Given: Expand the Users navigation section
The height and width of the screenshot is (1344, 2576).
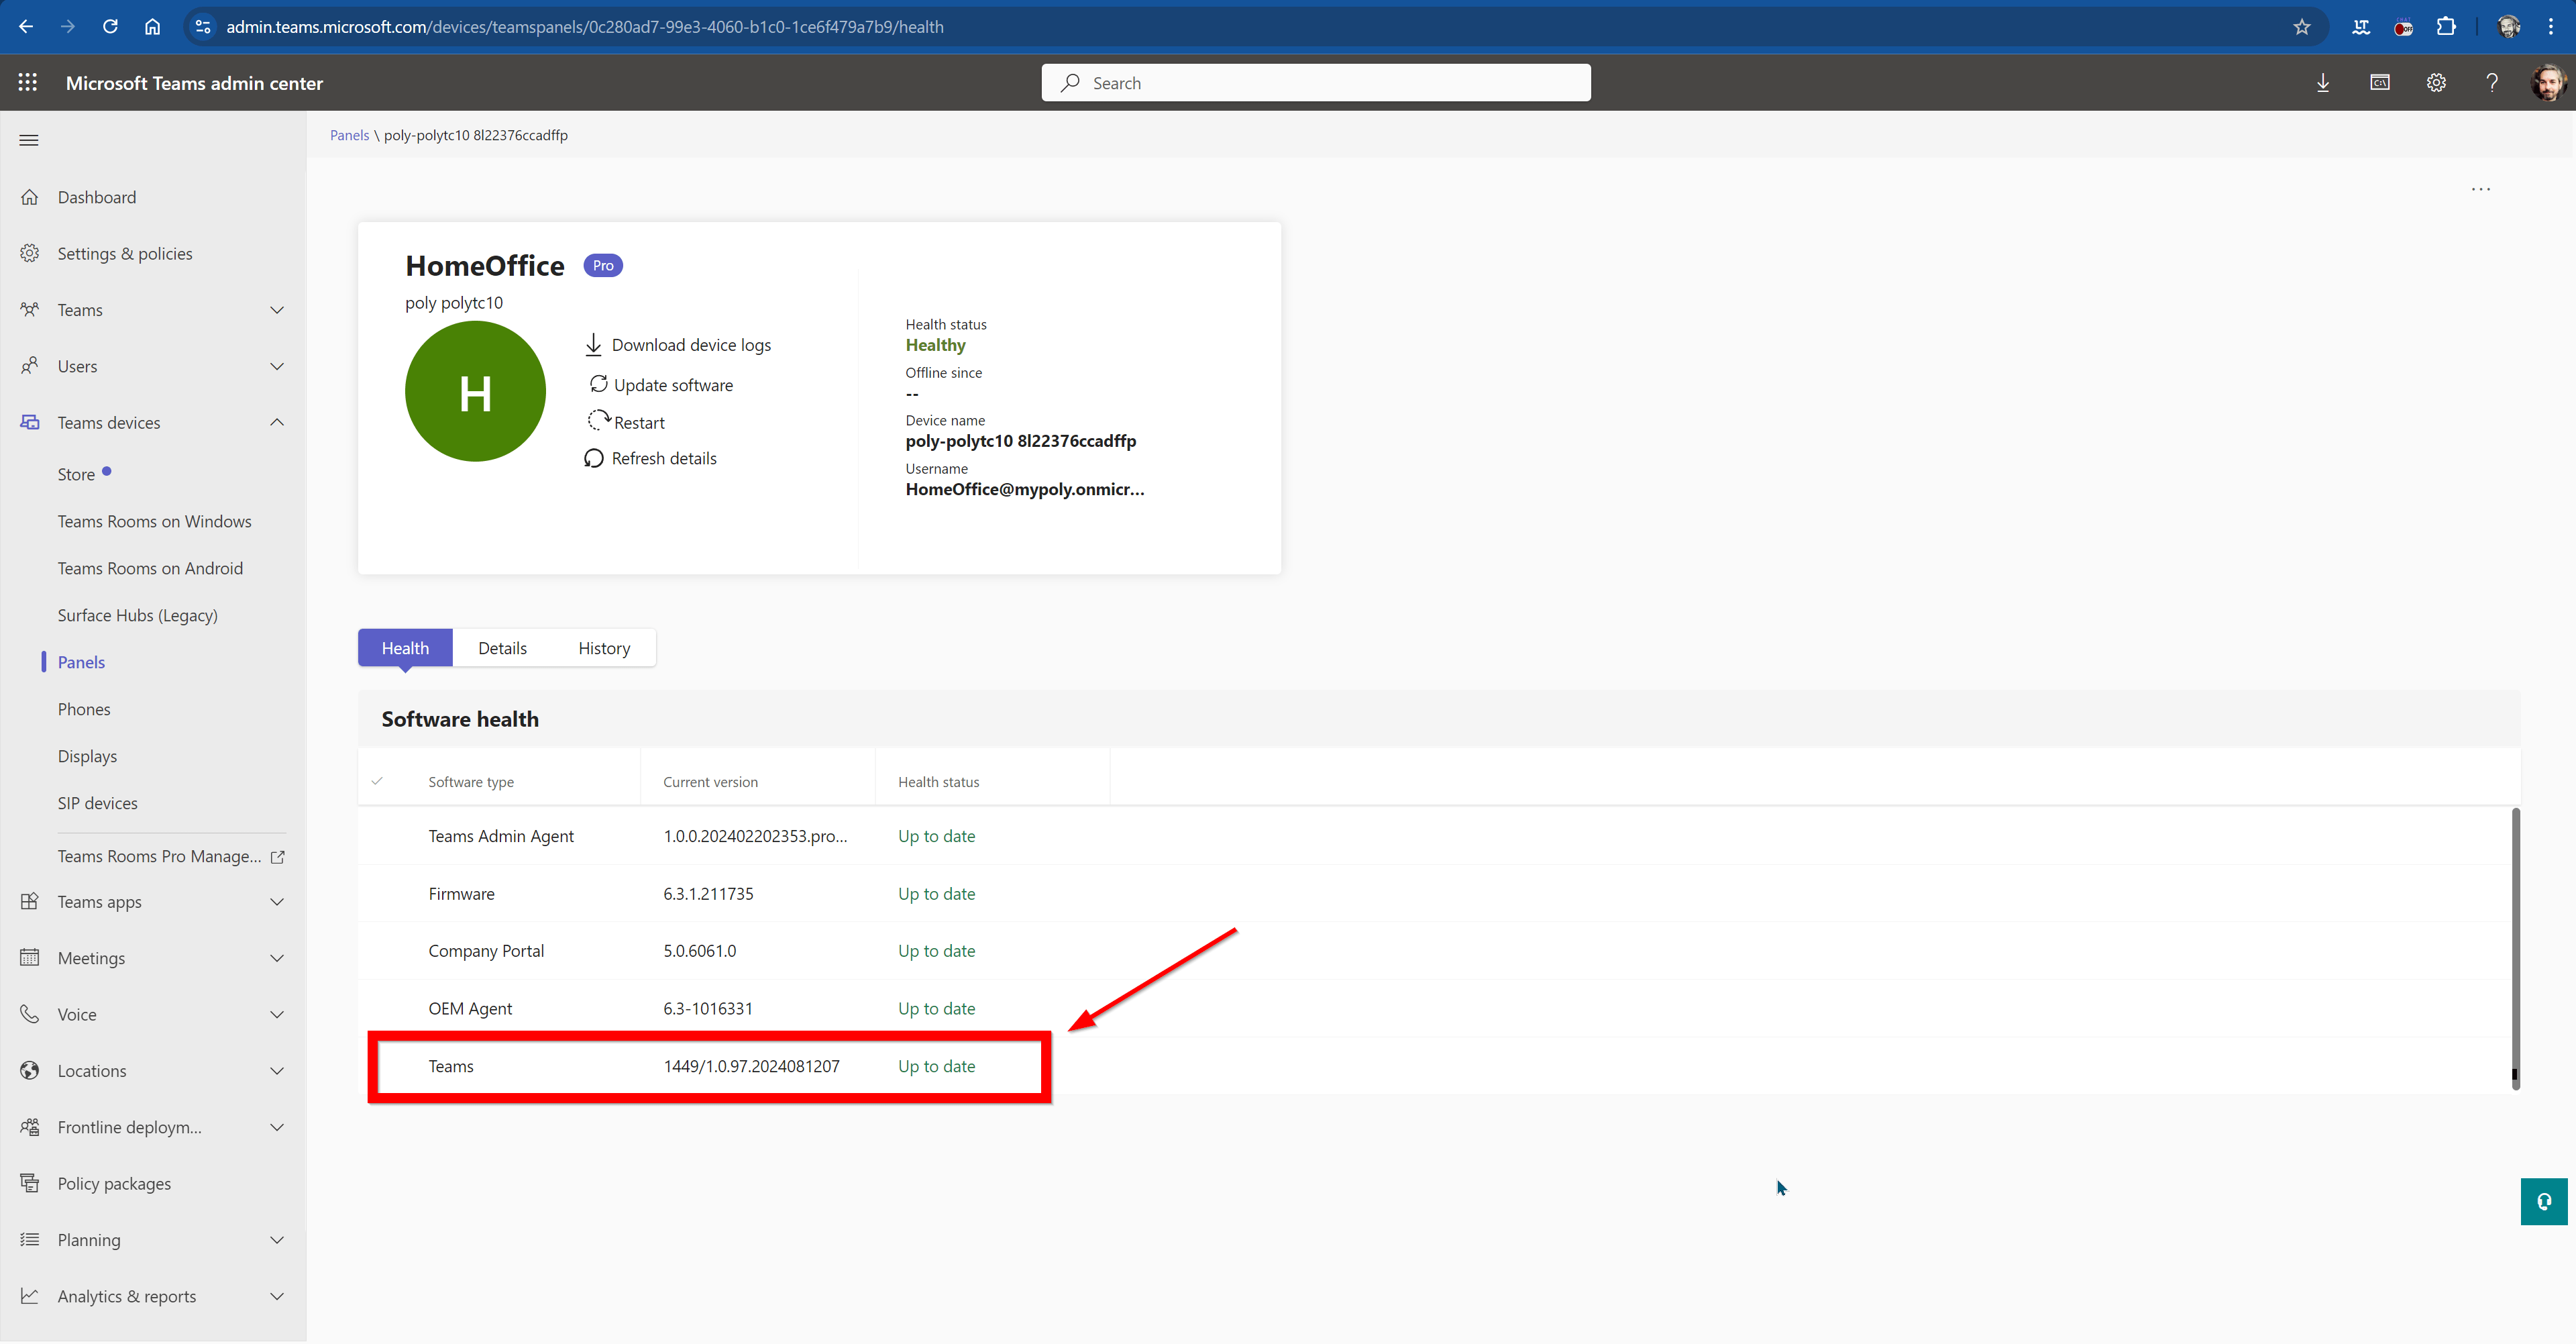Looking at the screenshot, I should point(277,366).
